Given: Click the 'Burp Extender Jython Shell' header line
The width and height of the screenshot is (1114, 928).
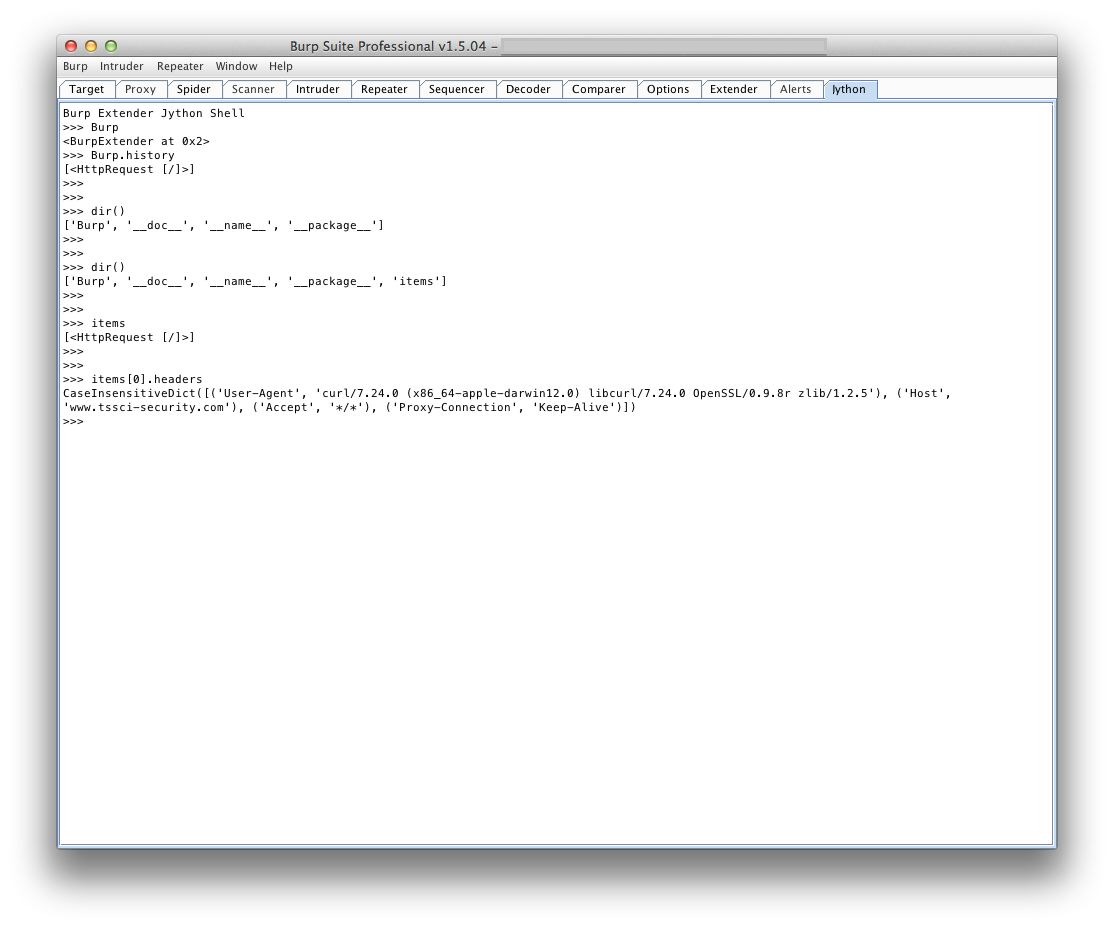Looking at the screenshot, I should (153, 113).
